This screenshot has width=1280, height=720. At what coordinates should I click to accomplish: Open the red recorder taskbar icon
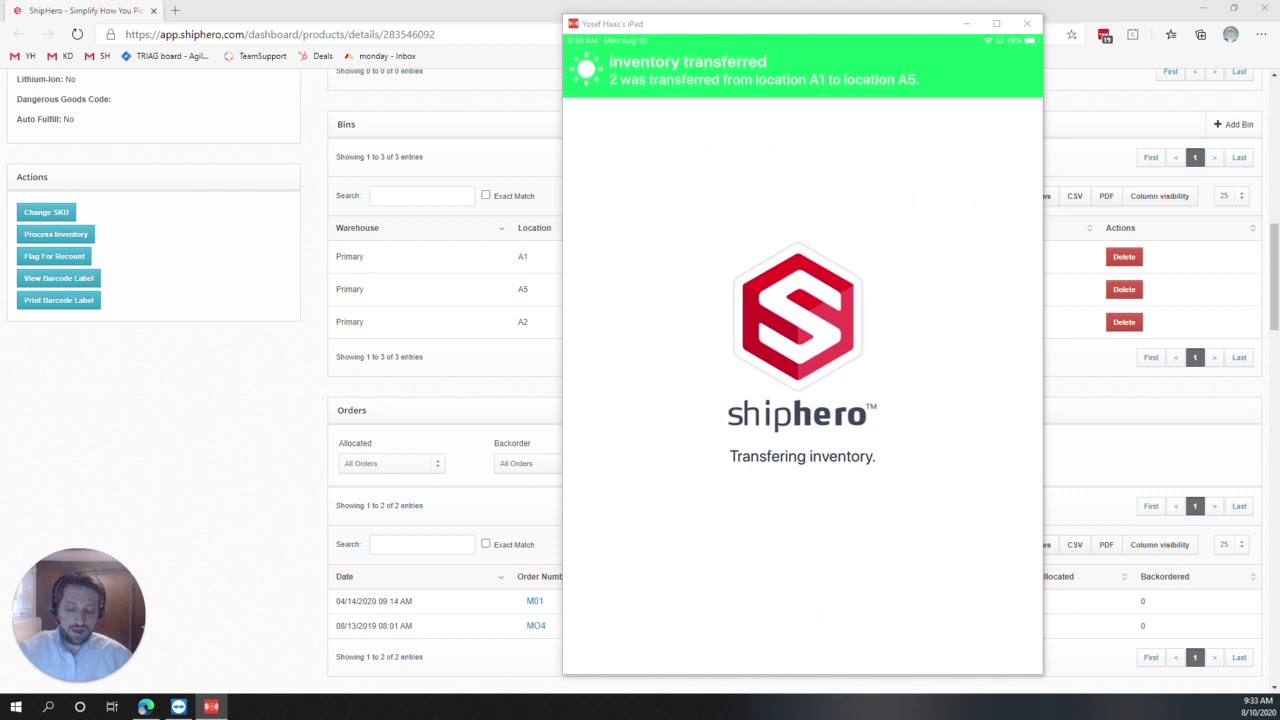tap(211, 707)
